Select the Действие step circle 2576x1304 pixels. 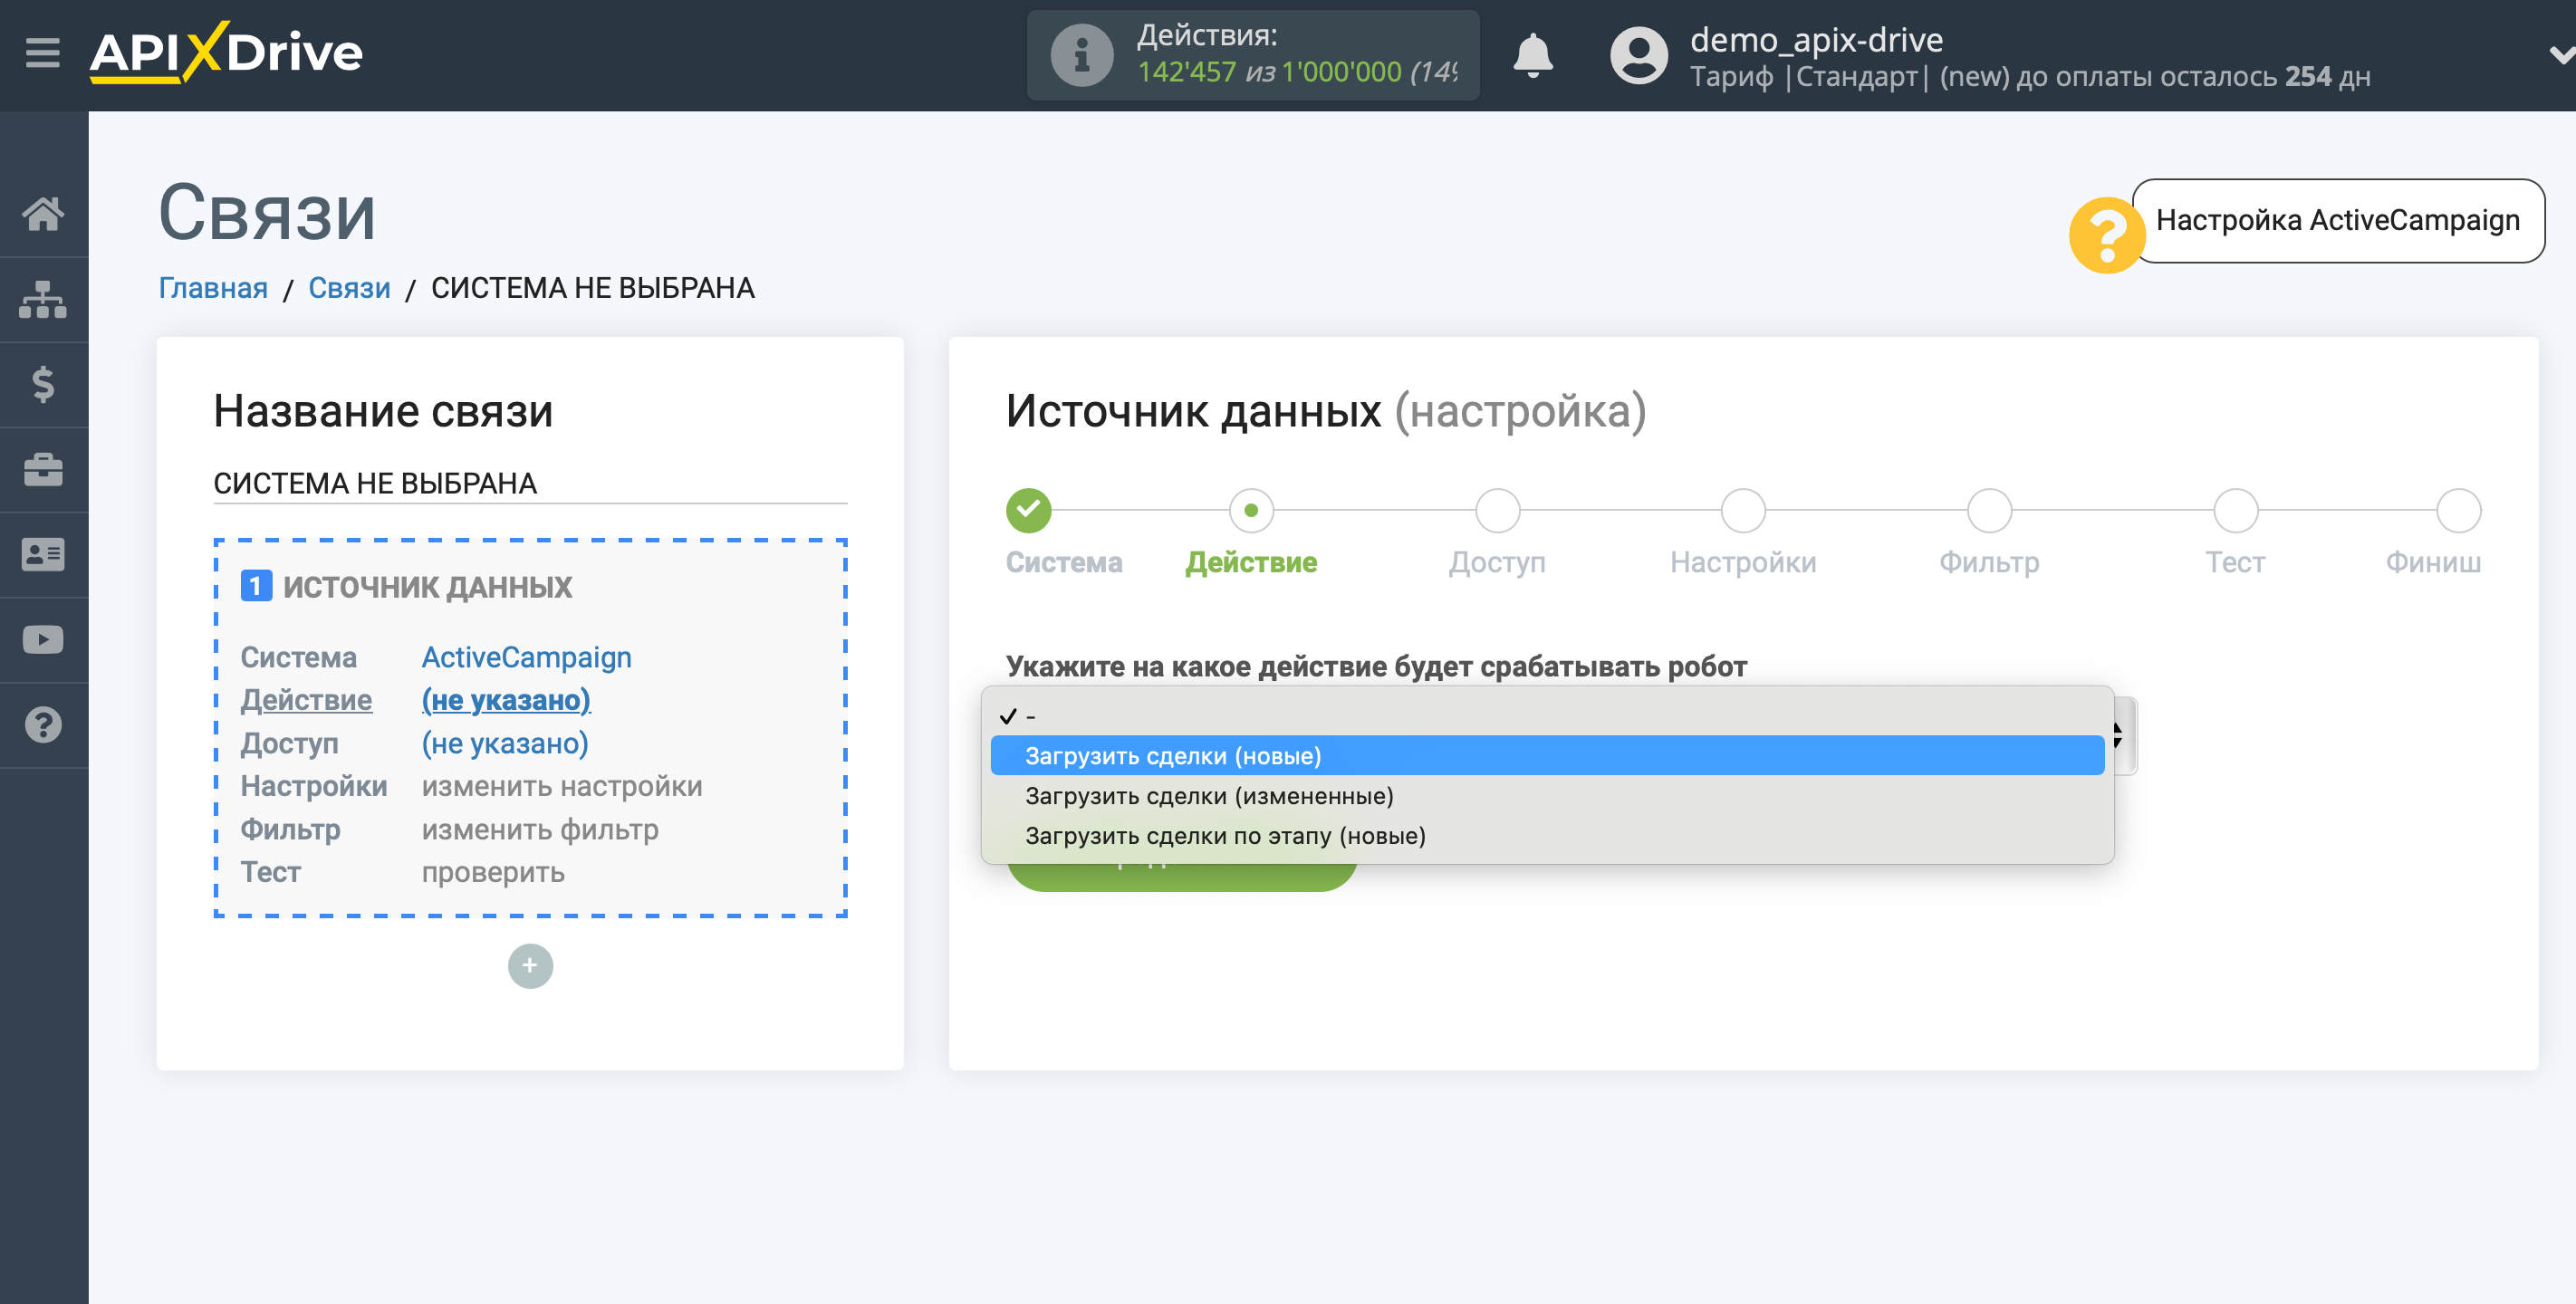1251,510
